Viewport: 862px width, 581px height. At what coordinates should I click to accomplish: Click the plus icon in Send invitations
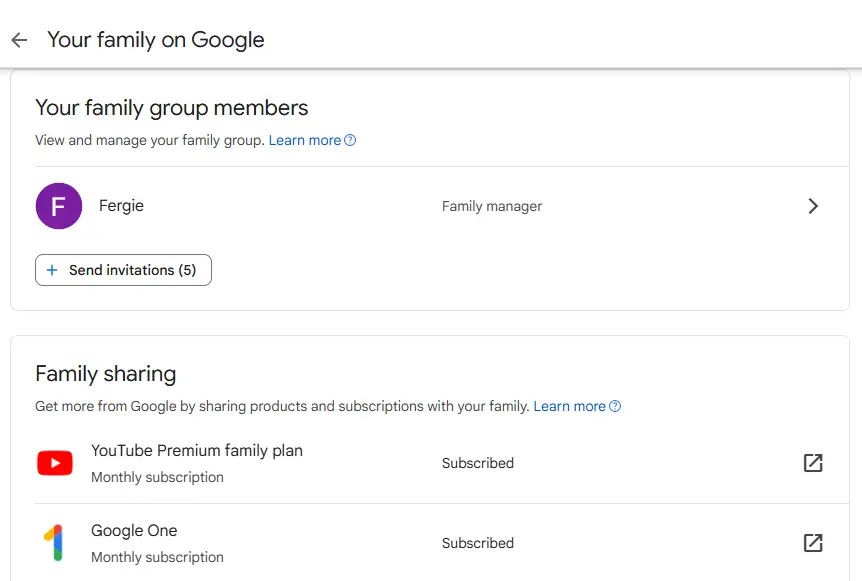(x=52, y=270)
